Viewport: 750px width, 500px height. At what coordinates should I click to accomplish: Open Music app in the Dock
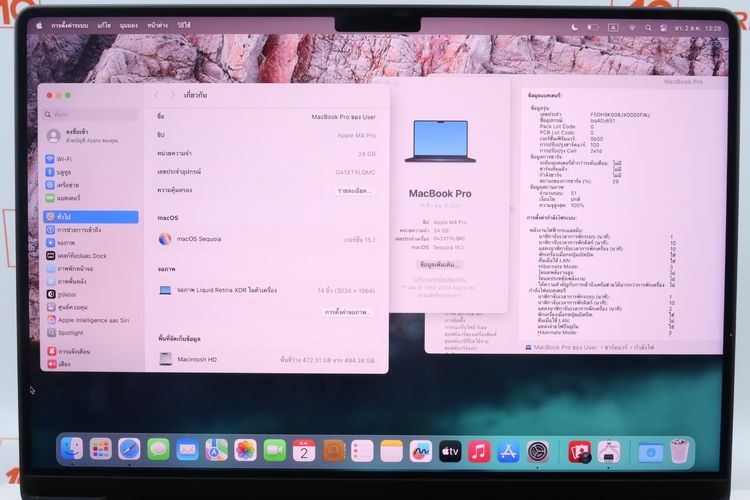point(479,451)
